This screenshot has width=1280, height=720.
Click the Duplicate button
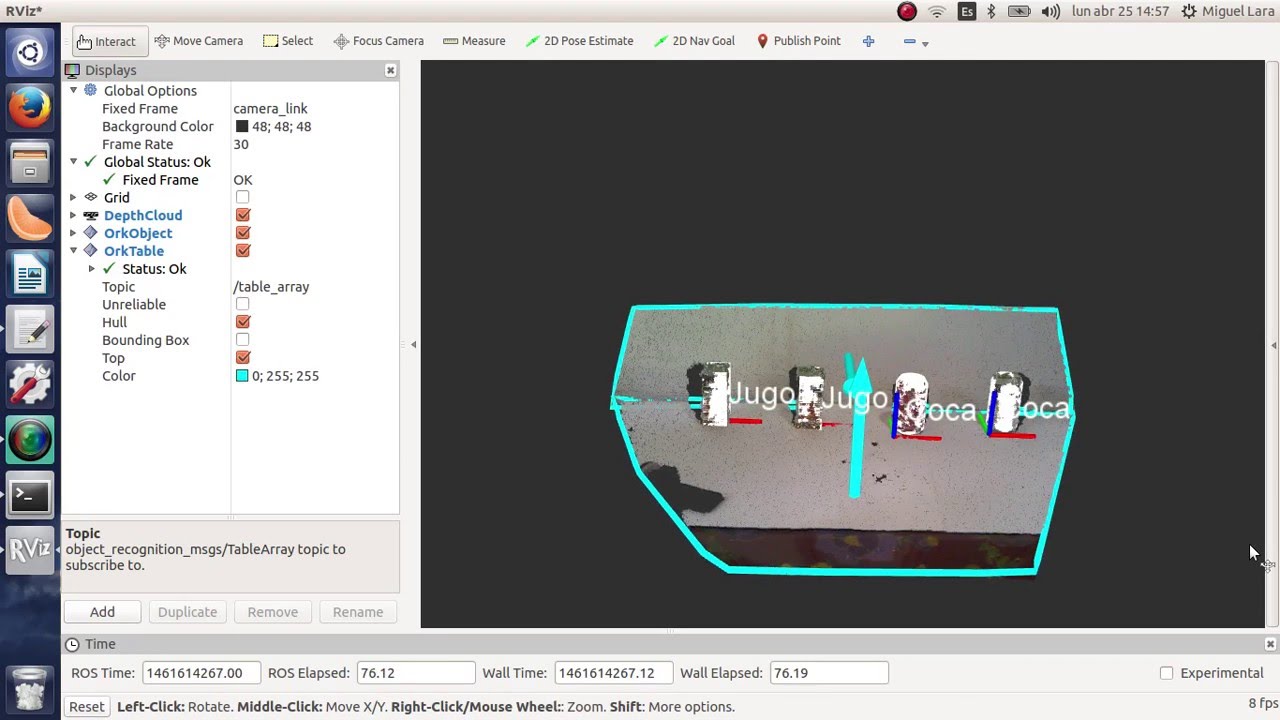[x=187, y=612]
